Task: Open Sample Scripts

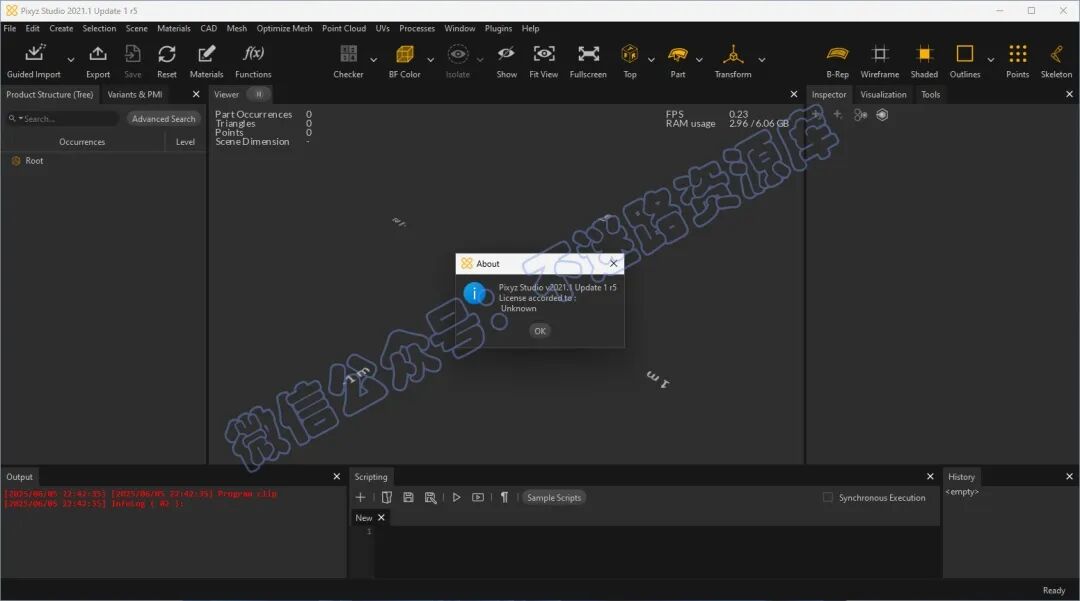Action: point(554,497)
